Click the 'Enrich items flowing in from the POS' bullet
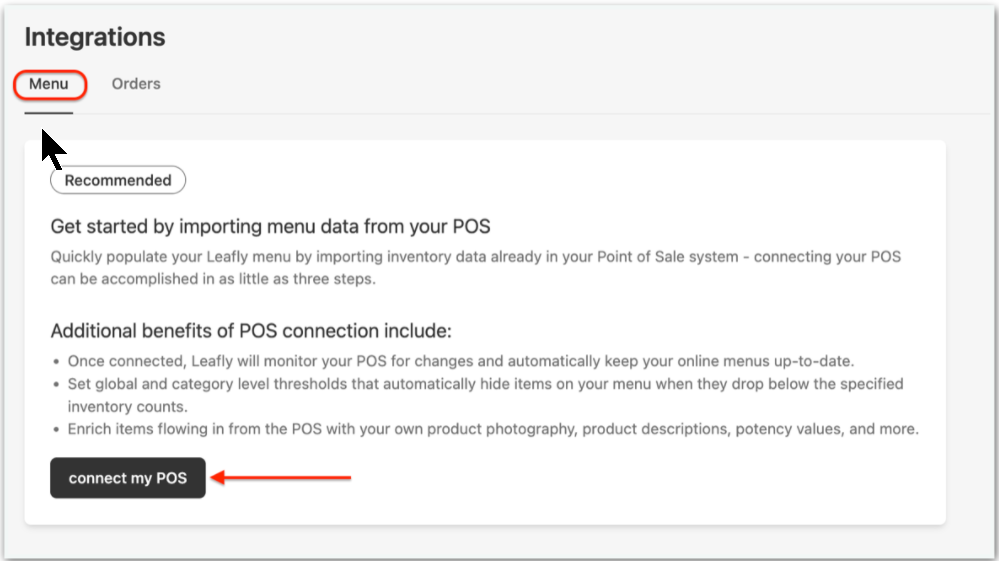999x561 pixels. [x=492, y=429]
